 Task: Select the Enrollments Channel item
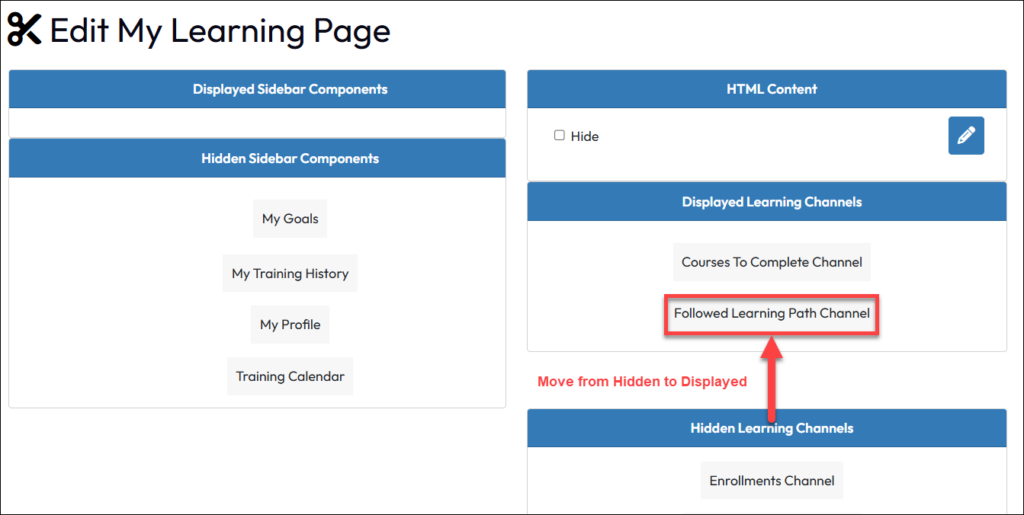(x=771, y=481)
